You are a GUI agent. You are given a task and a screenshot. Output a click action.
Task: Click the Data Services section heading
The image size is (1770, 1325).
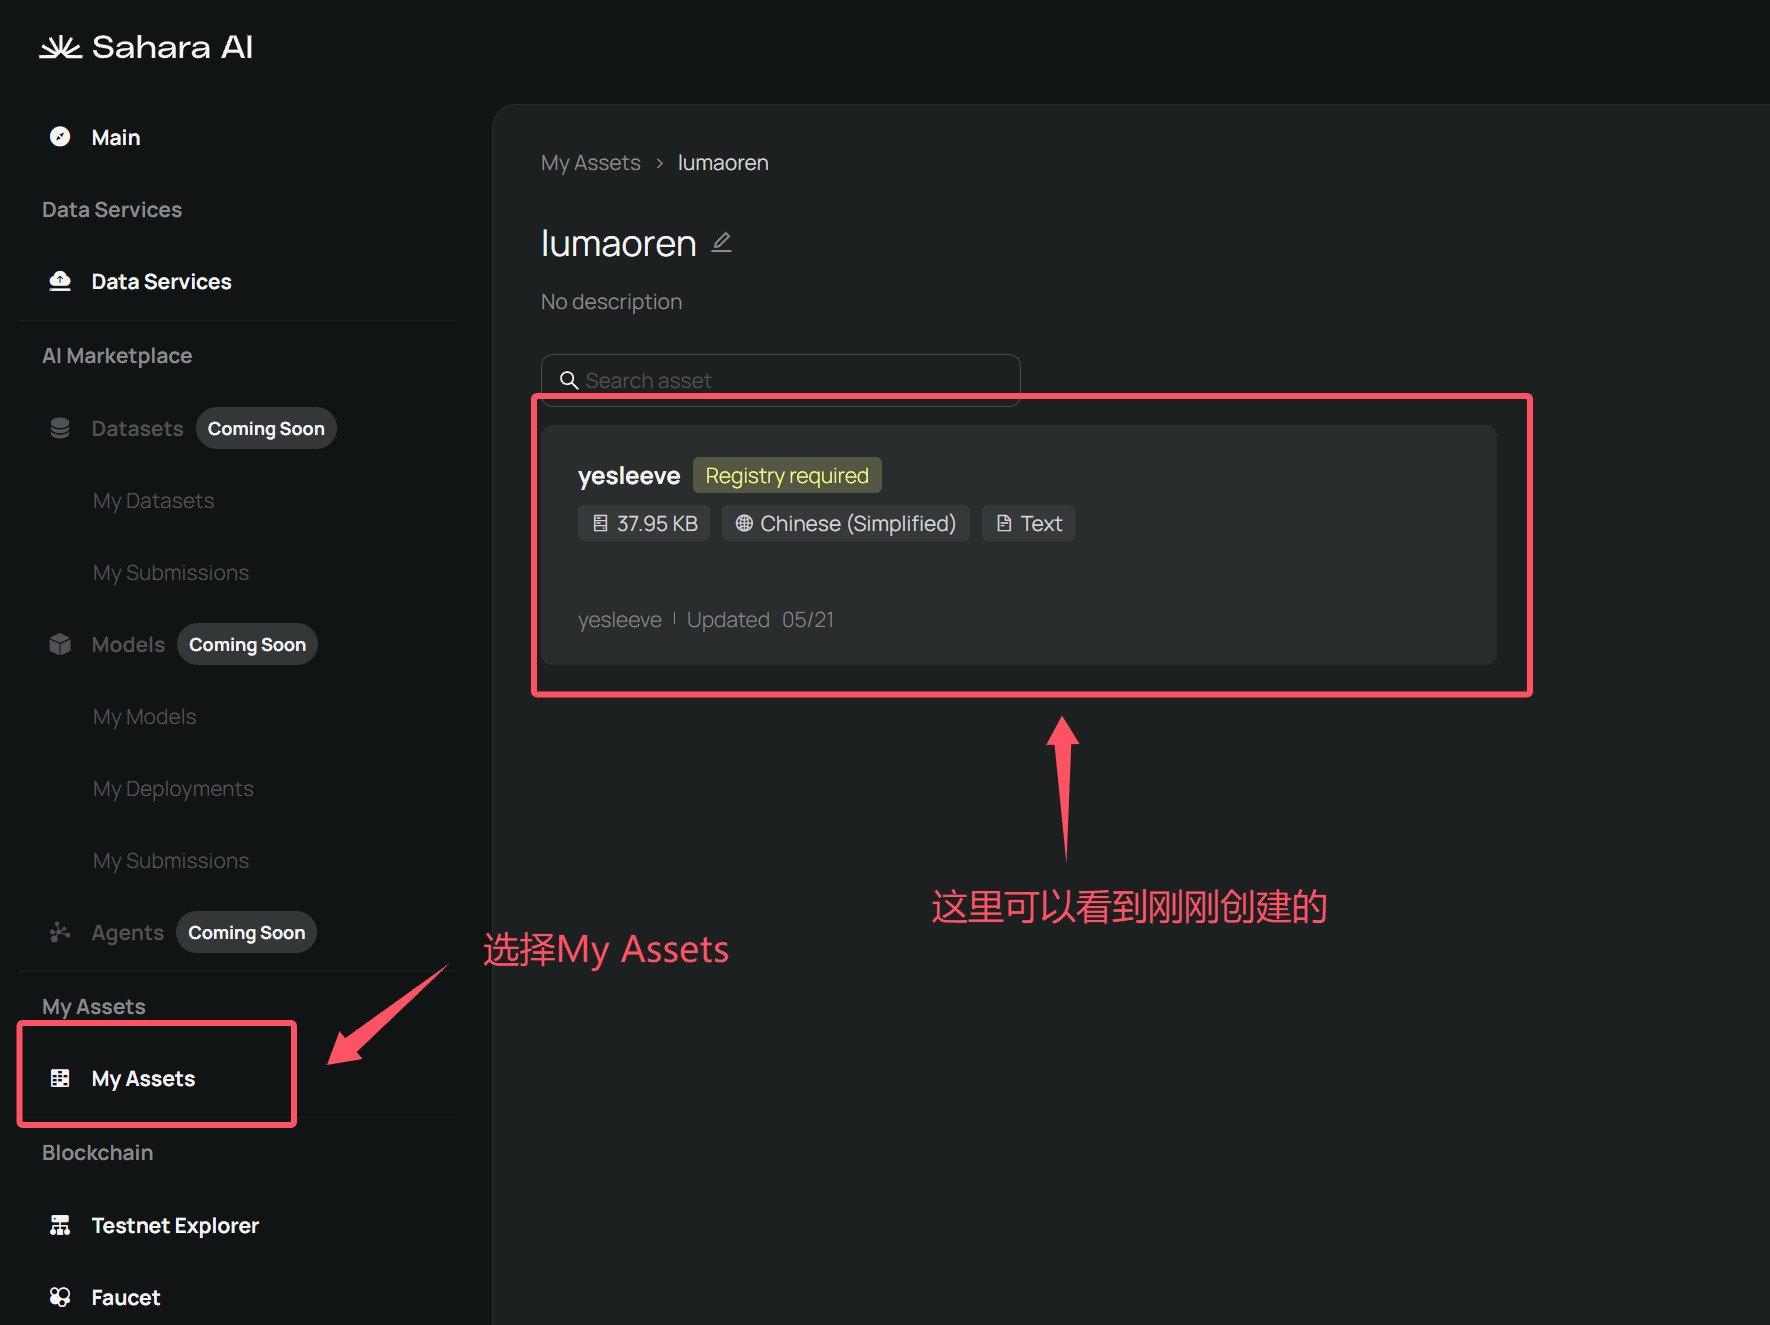pos(112,209)
